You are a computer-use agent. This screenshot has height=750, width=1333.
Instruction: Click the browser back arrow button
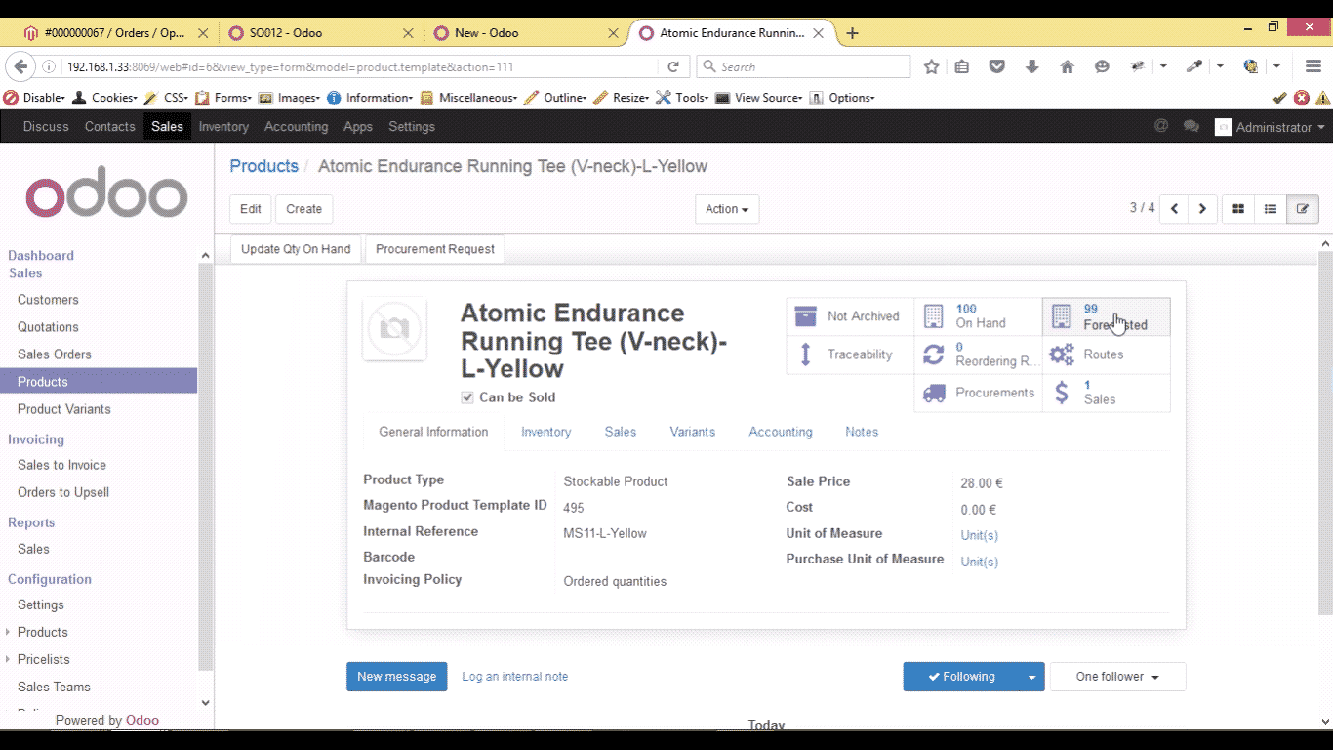tap(20, 67)
